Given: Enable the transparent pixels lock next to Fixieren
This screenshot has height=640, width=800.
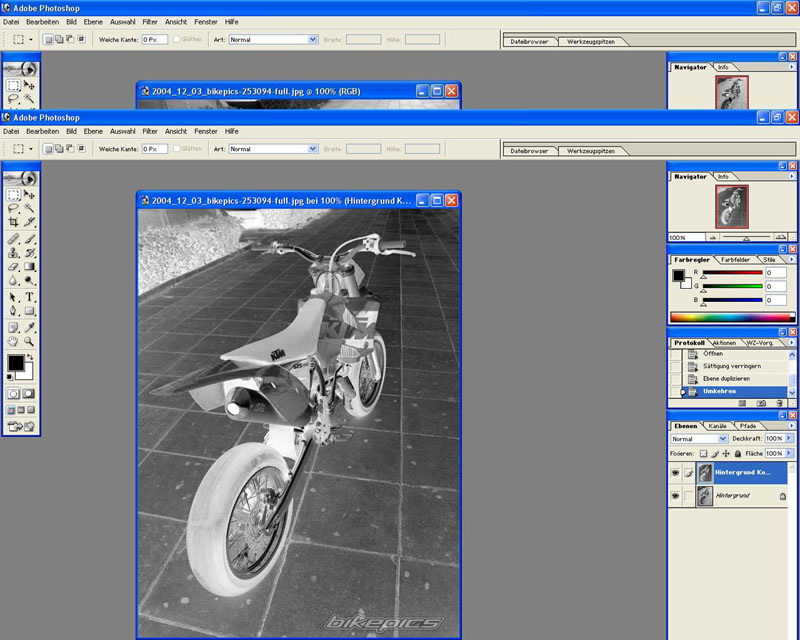Looking at the screenshot, I should 703,453.
